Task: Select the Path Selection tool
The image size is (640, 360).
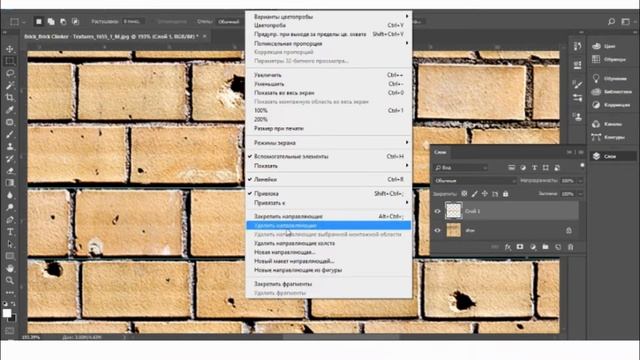Action: 10,244
